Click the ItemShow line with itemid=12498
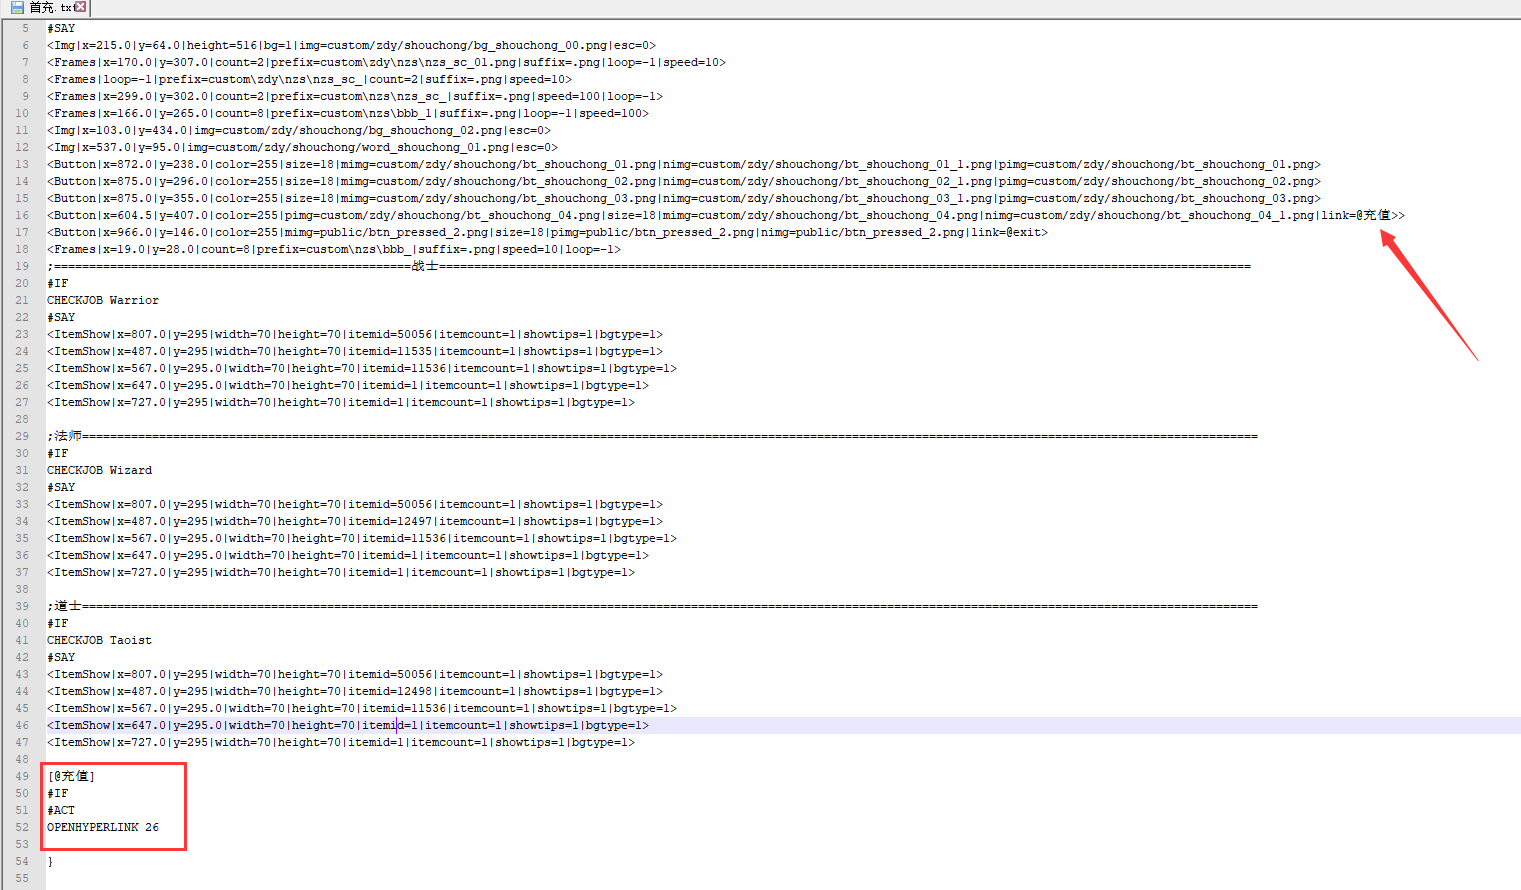This screenshot has height=890, width=1521. pyautogui.click(x=355, y=691)
